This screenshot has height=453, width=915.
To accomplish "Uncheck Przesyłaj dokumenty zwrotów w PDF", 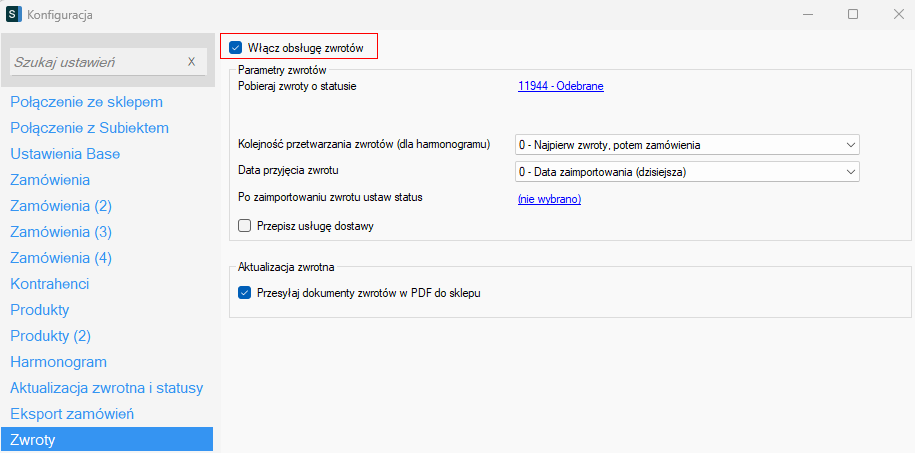I will pyautogui.click(x=245, y=293).
